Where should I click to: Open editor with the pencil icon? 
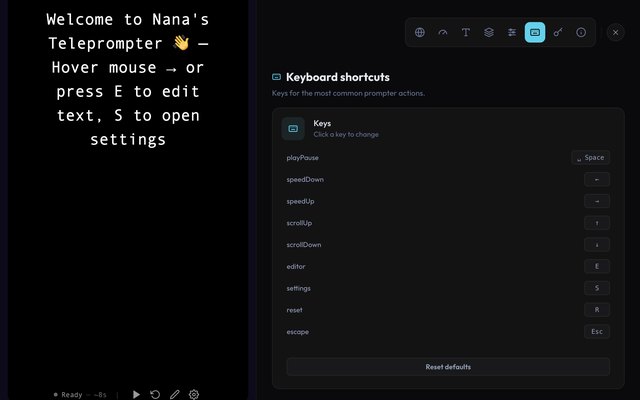175,394
